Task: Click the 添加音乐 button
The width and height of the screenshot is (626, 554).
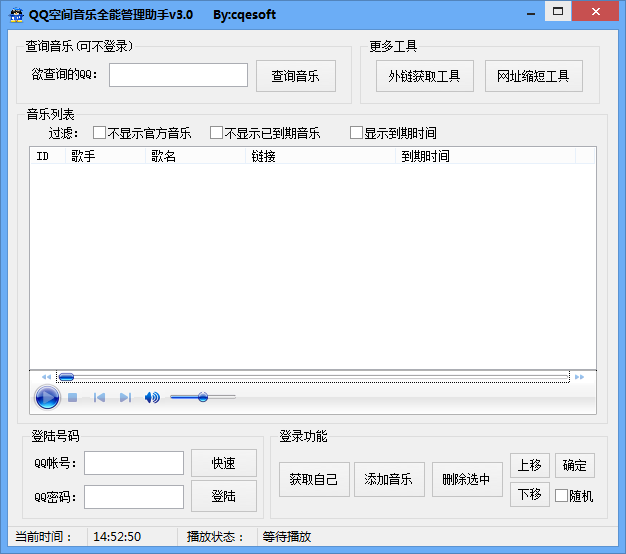Action: [389, 479]
